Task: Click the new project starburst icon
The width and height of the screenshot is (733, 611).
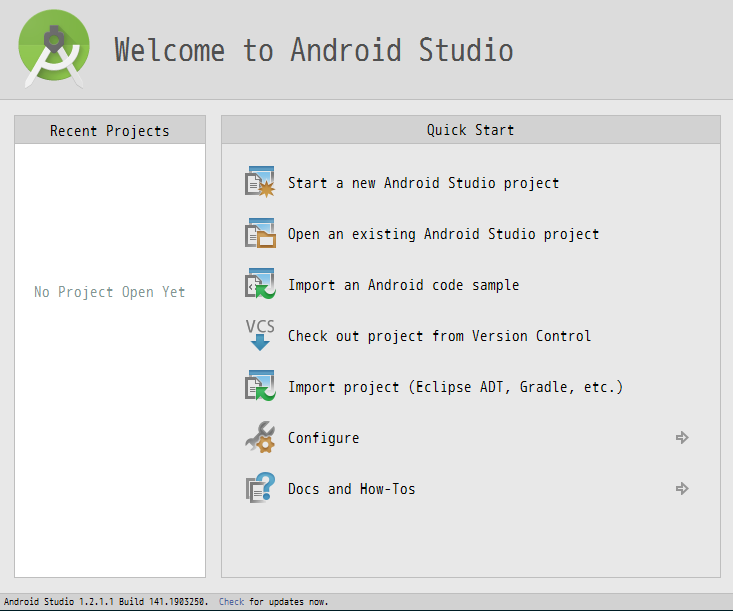Action: coord(260,182)
